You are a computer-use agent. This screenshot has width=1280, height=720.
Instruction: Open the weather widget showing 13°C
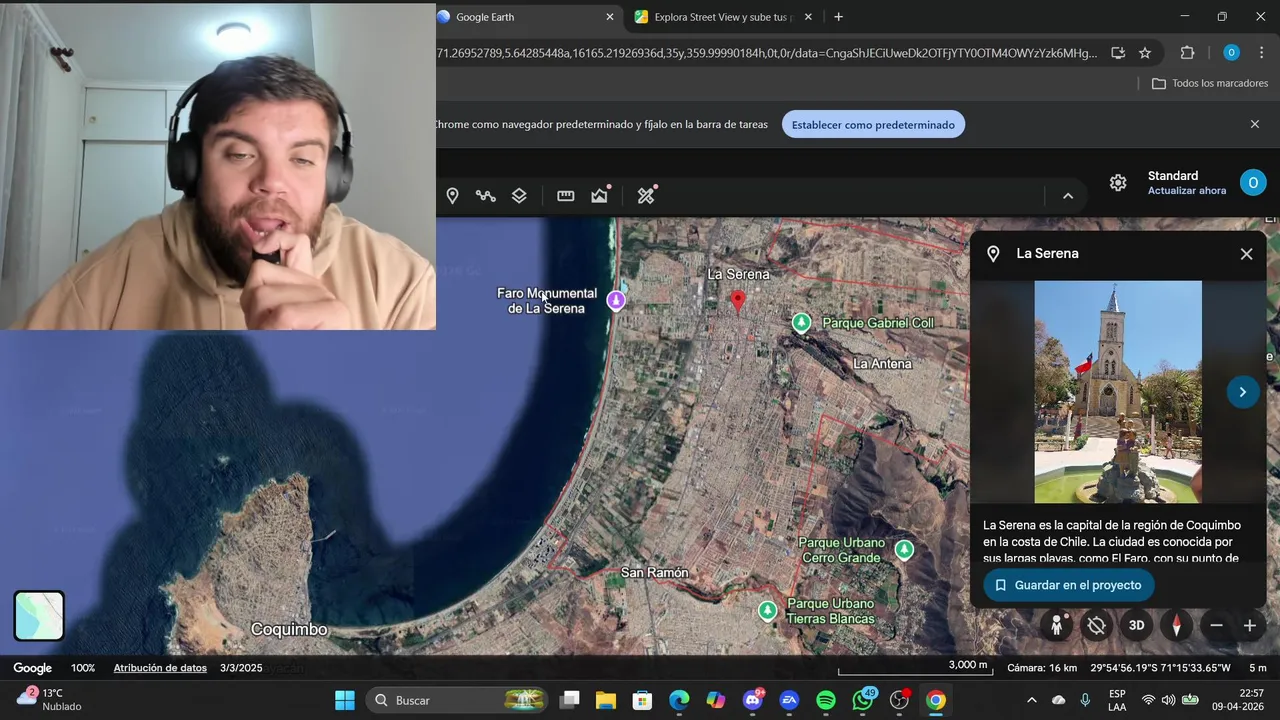pyautogui.click(x=50, y=700)
